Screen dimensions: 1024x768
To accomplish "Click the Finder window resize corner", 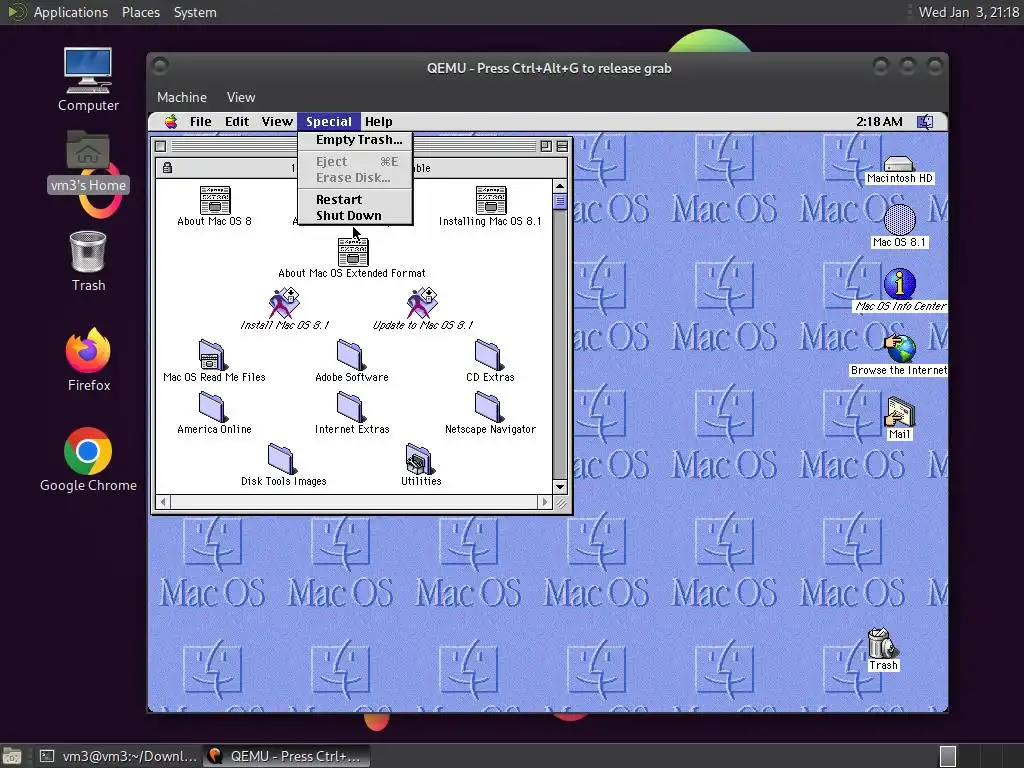I will [x=560, y=502].
